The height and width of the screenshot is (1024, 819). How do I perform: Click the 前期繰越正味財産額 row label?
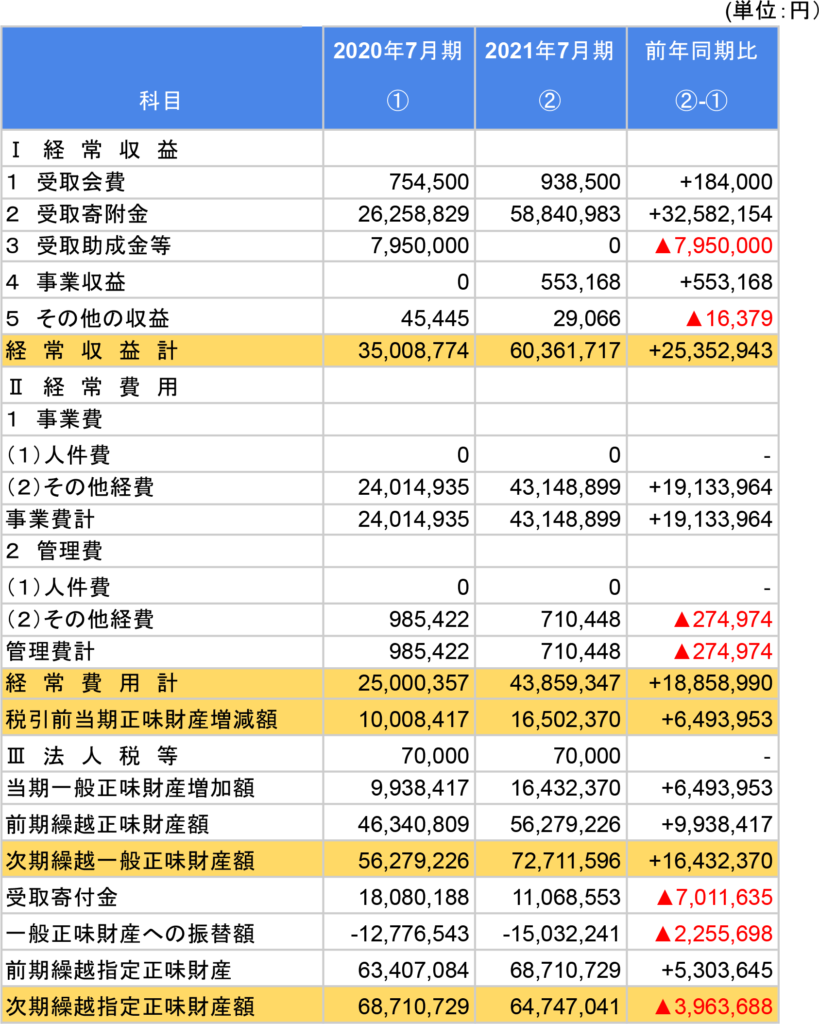(108, 825)
